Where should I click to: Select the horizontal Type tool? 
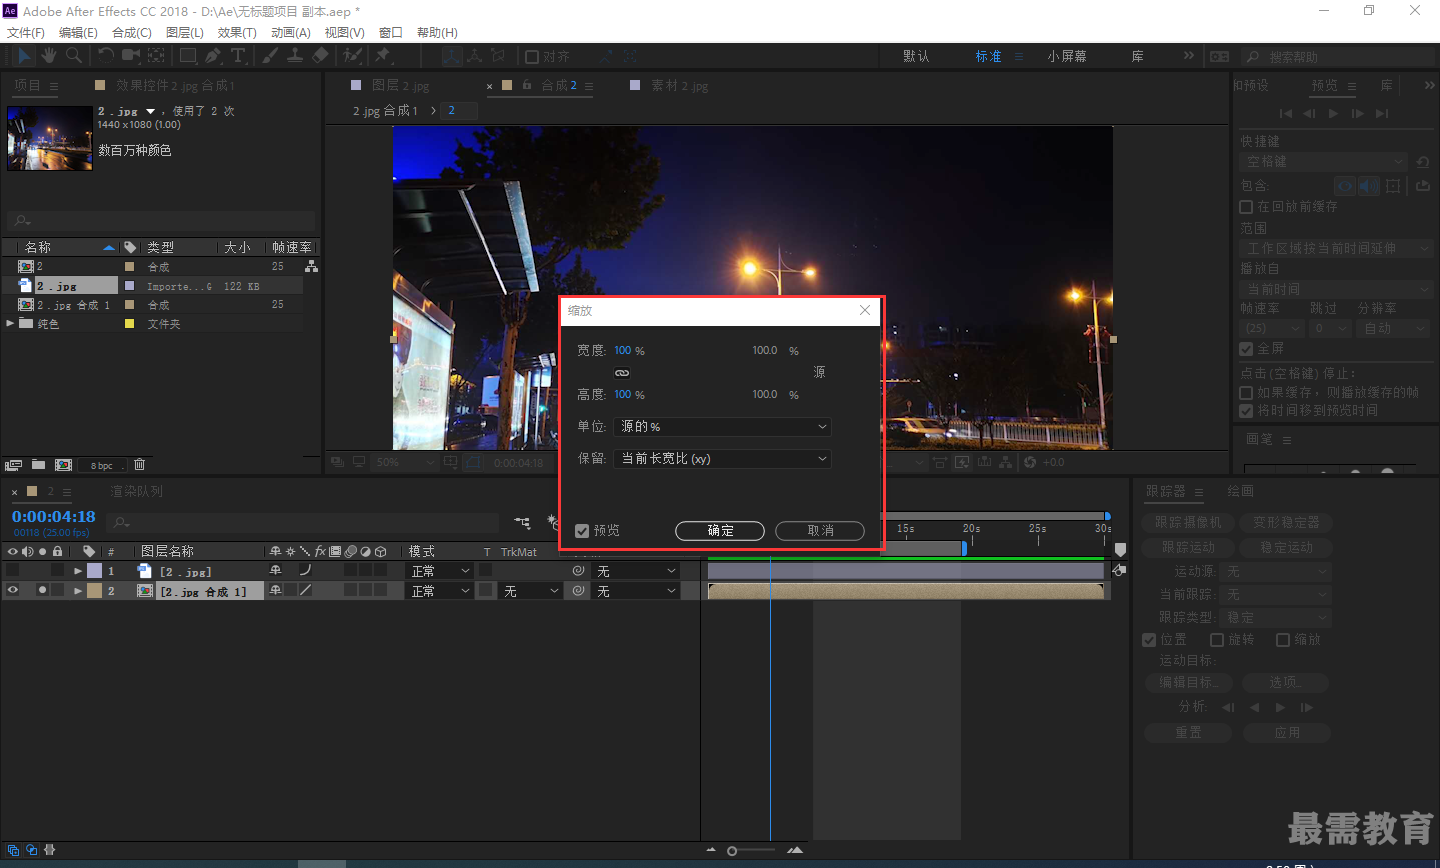pos(238,56)
